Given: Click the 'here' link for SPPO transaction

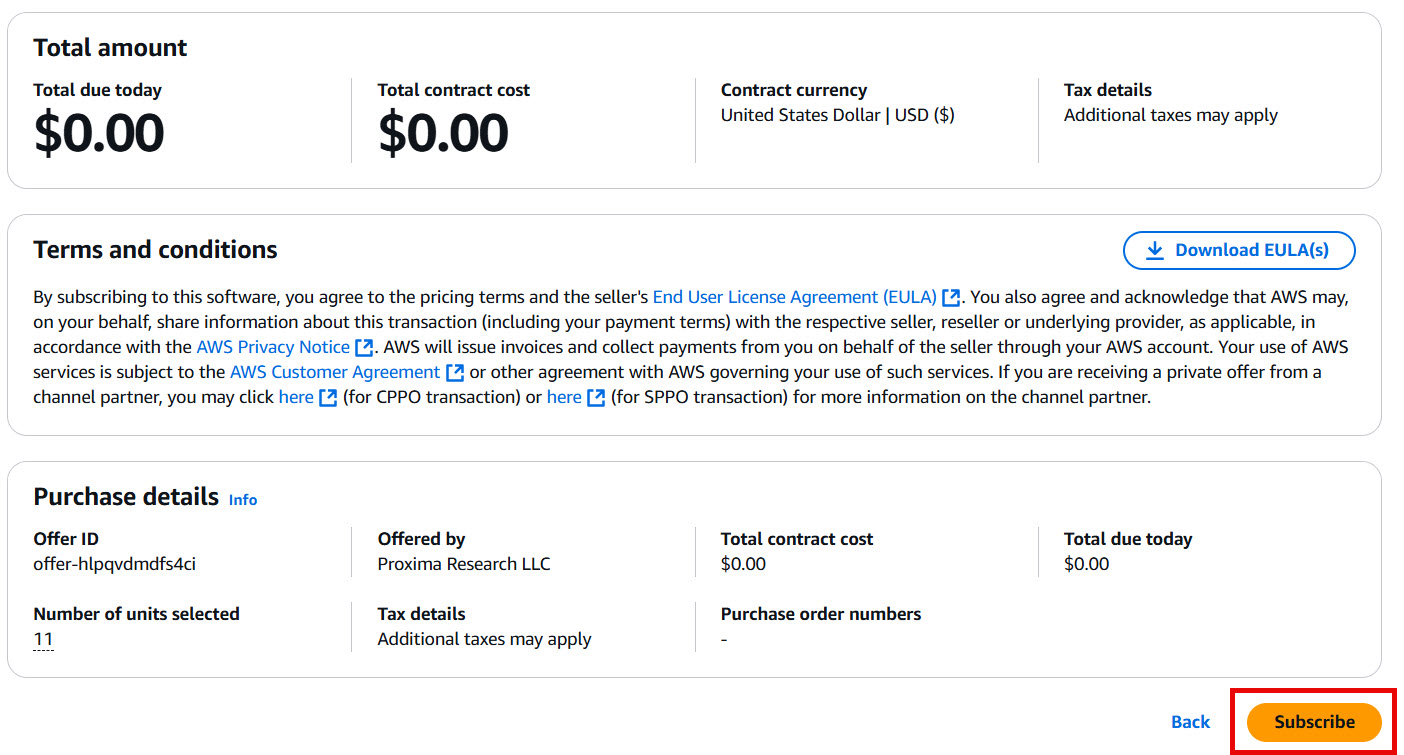Looking at the screenshot, I should [x=564, y=397].
